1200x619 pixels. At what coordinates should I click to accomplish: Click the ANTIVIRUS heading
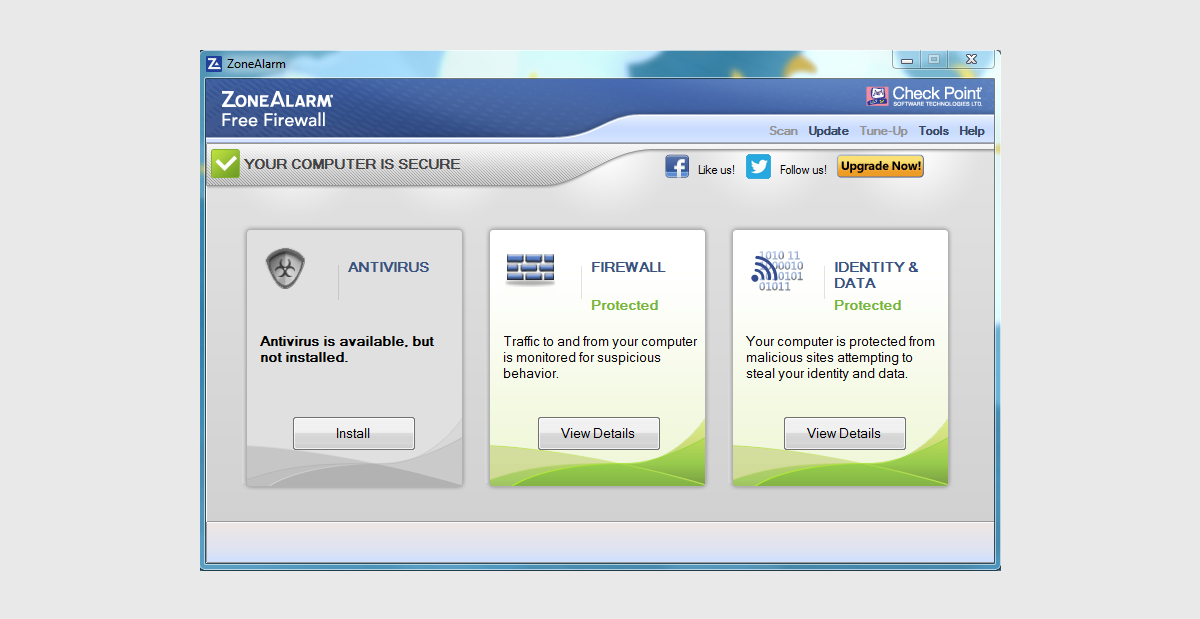click(x=389, y=267)
